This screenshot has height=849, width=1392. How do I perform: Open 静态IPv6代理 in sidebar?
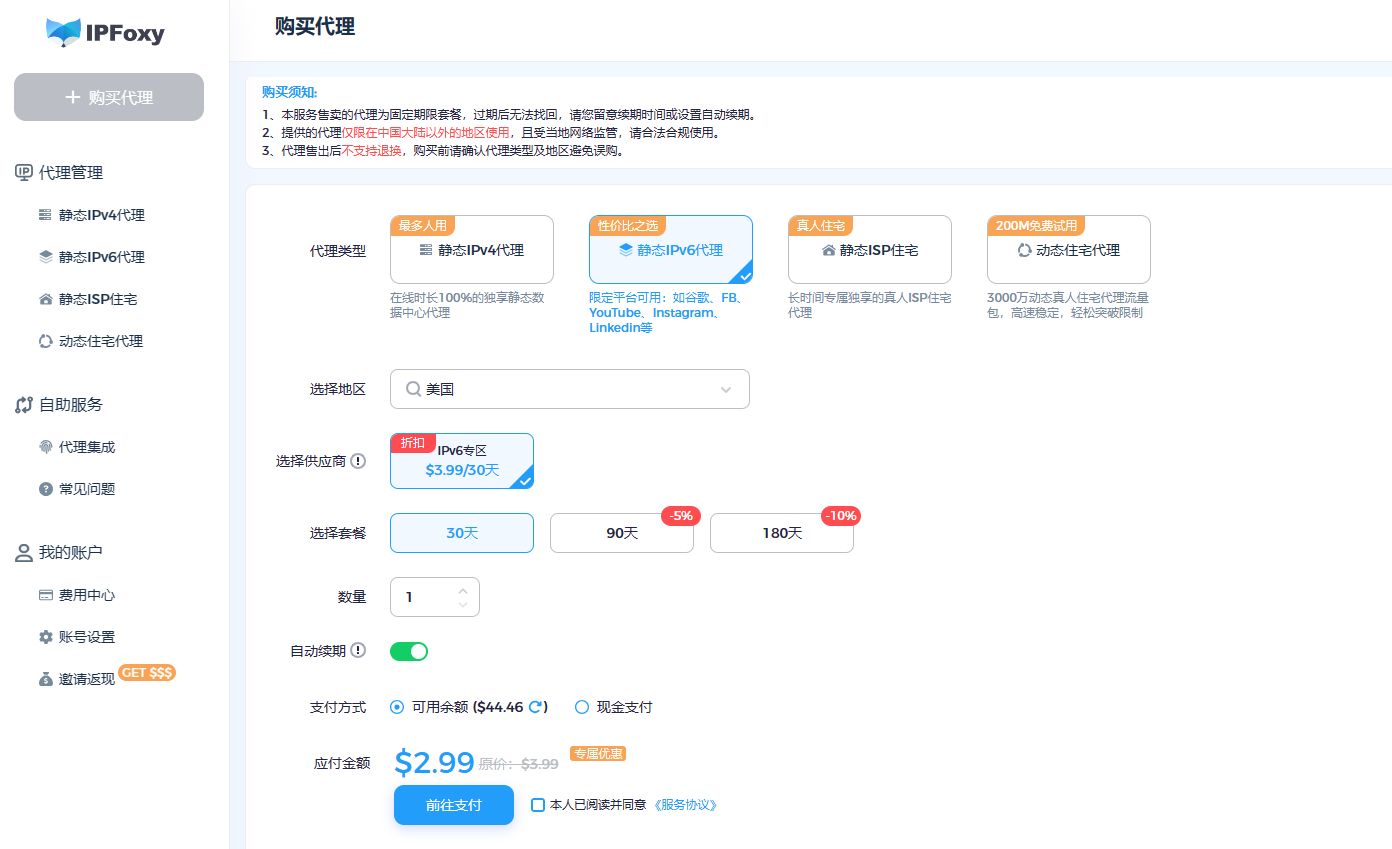[x=102, y=257]
